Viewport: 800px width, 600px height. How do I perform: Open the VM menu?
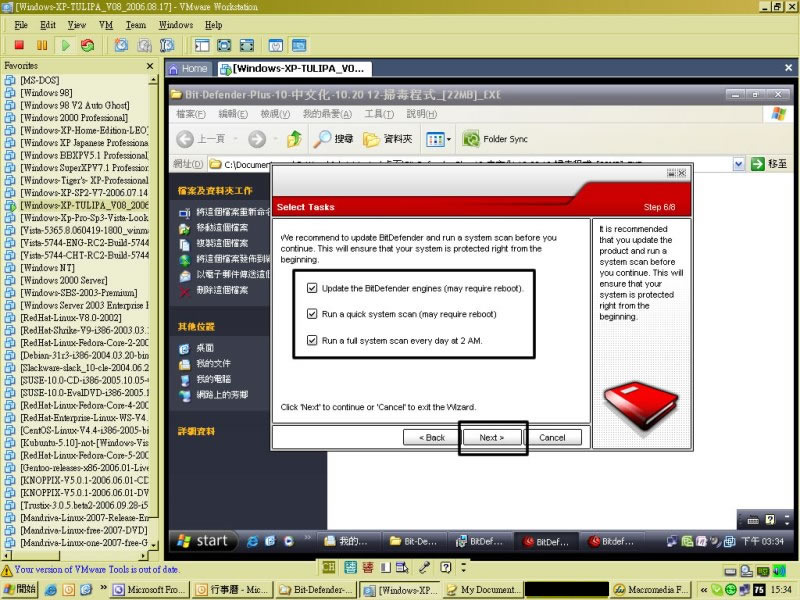click(106, 25)
